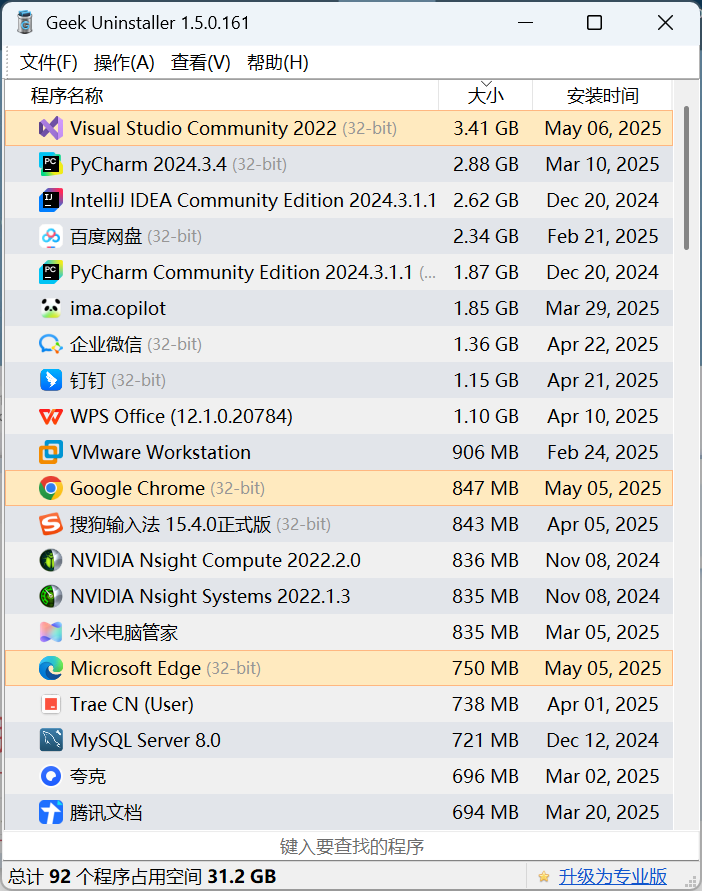Select the Google Chrome icon
702x891 pixels.
click(51, 488)
